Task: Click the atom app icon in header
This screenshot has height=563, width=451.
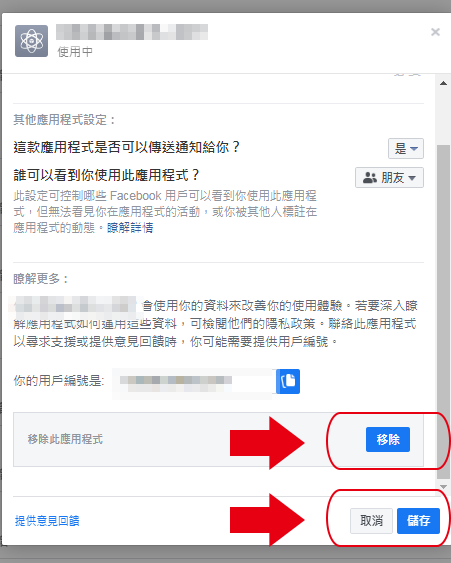Action: pyautogui.click(x=31, y=41)
